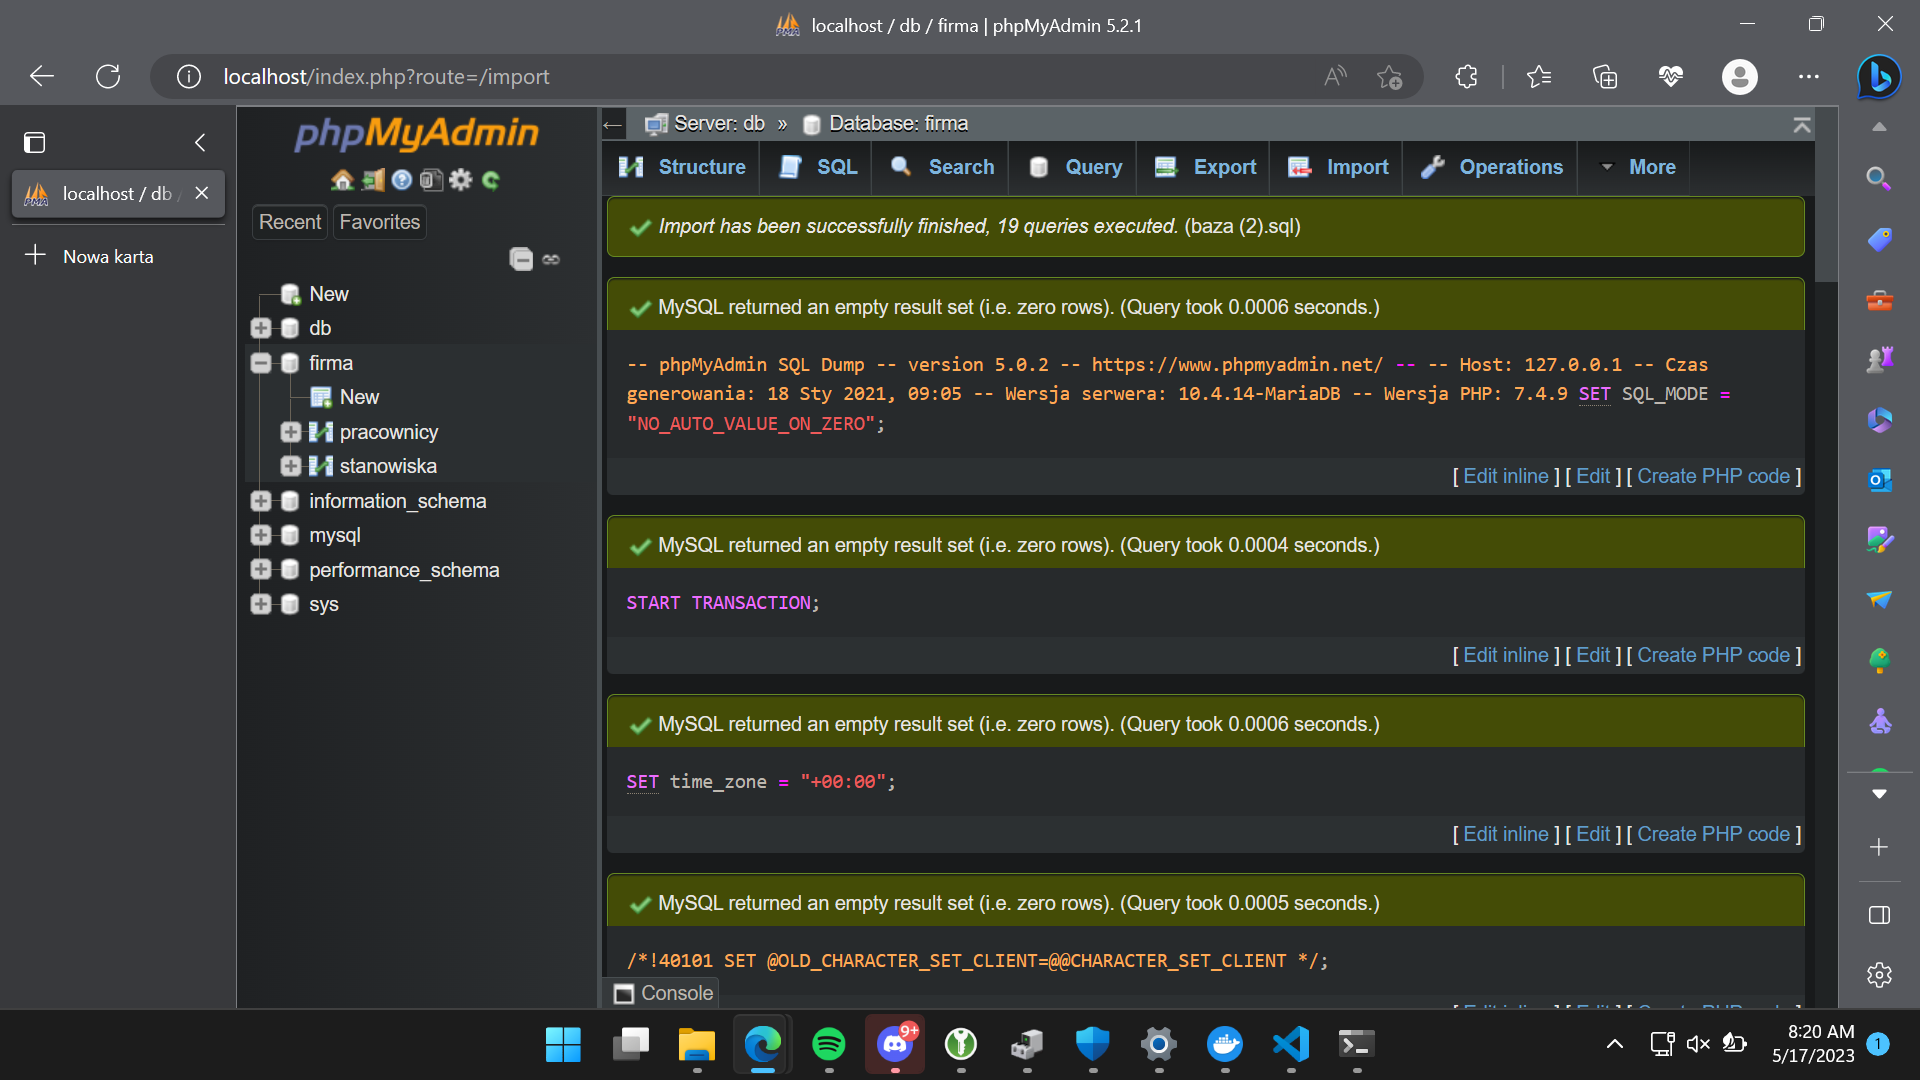Screen dimensions: 1920x1080
Task: Open phpMyAdmin documentation help icon
Action: 402,180
